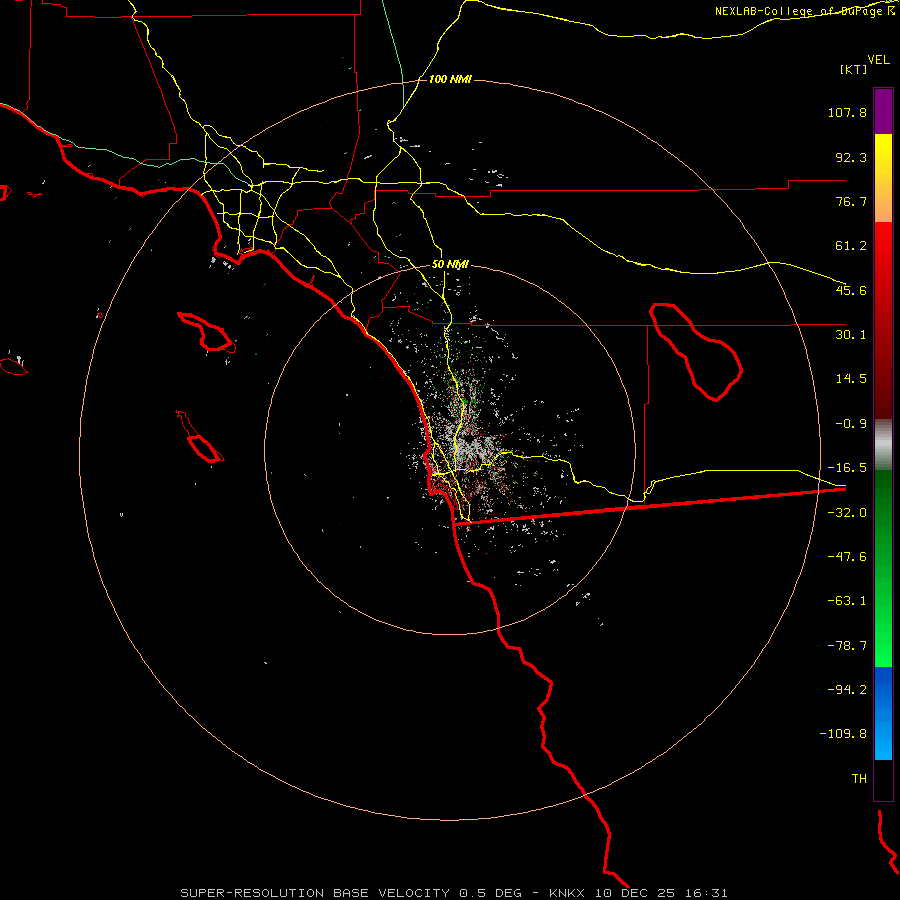
Task: Click the 100 NMI range ring label
Action: [450, 79]
